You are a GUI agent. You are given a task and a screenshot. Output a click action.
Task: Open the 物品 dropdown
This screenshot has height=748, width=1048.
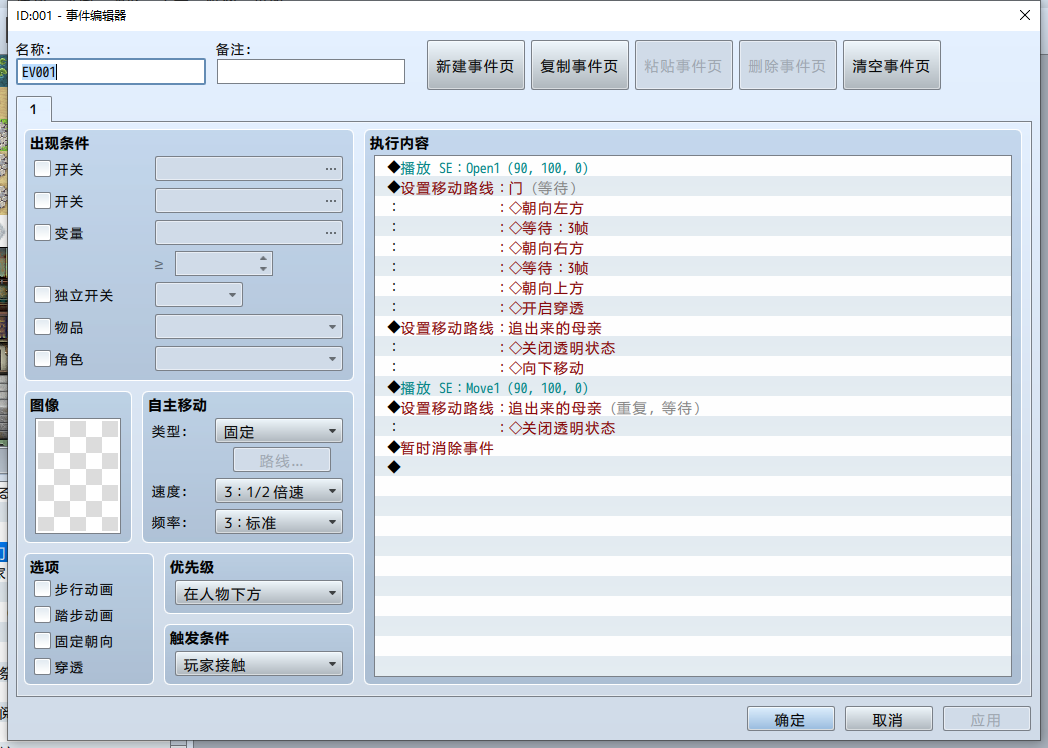tap(249, 327)
